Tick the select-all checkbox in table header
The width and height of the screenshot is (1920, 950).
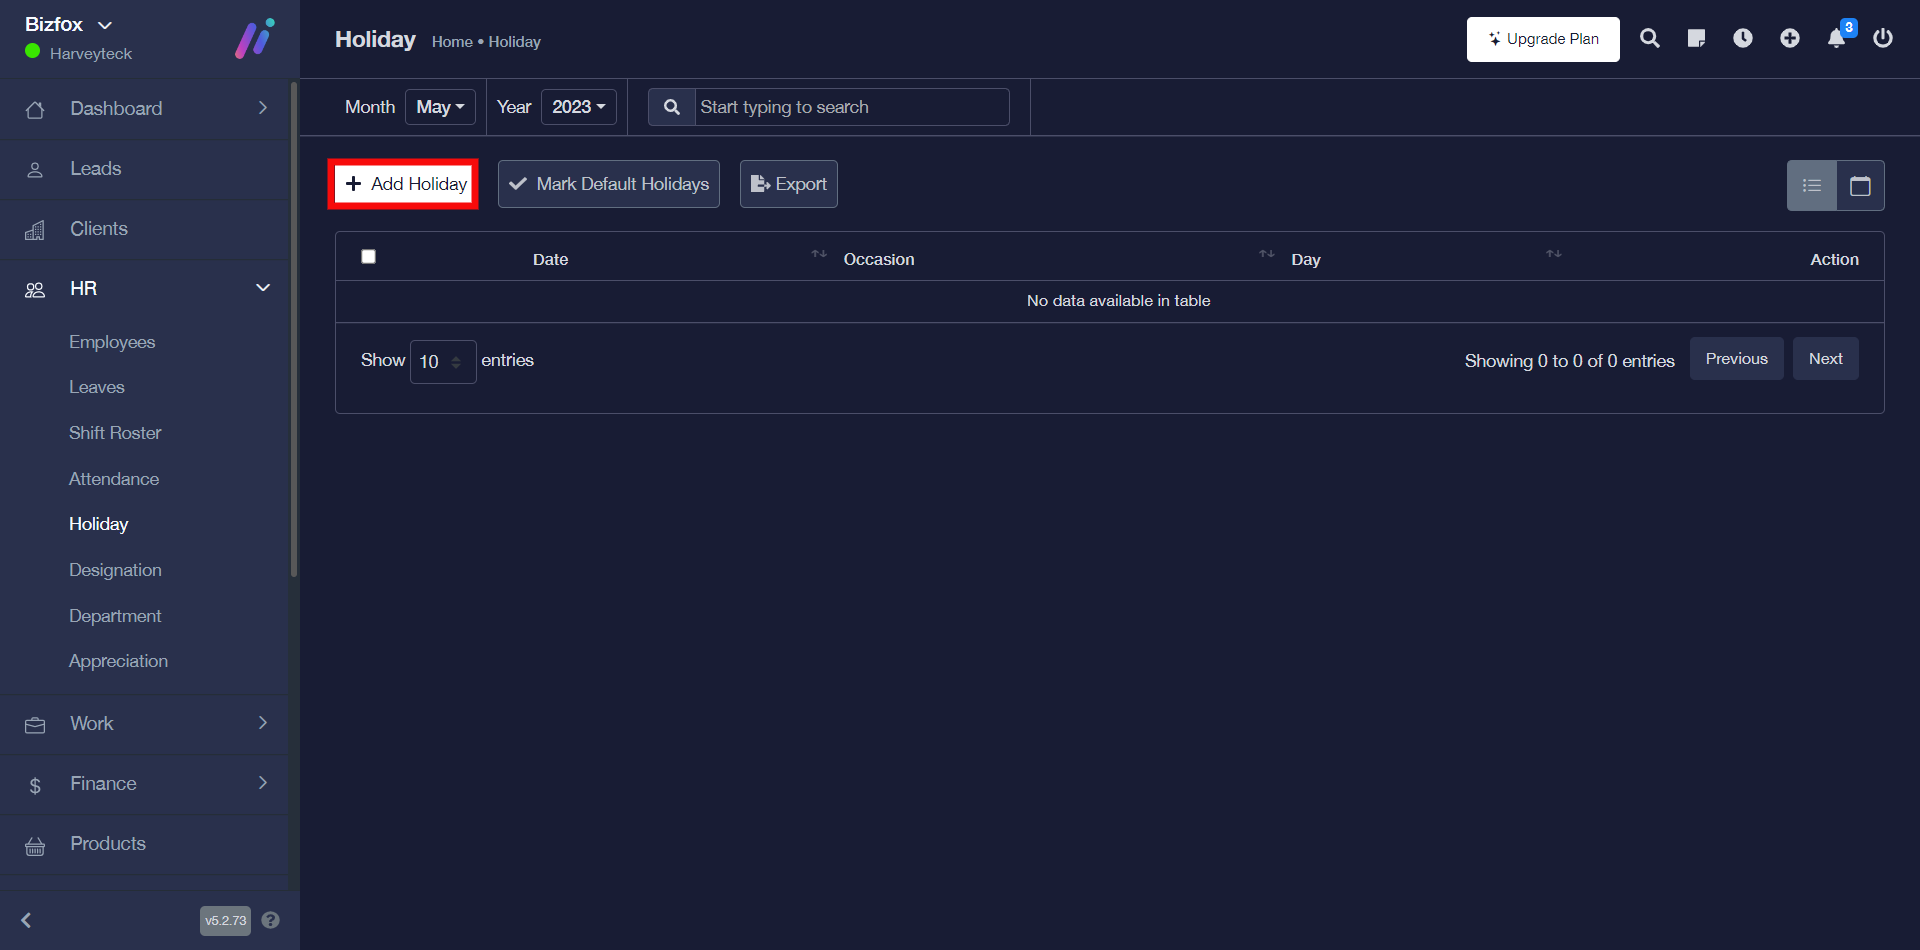[x=368, y=257]
